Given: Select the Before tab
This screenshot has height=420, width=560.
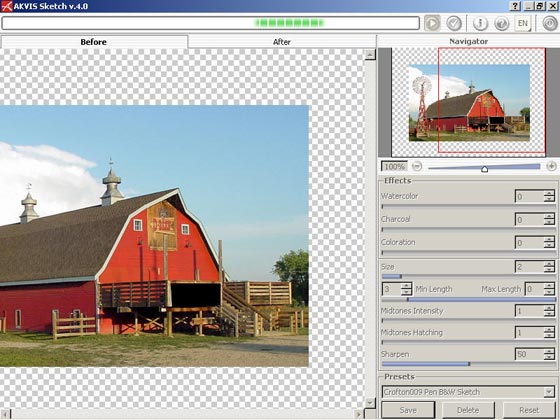Looking at the screenshot, I should [x=94, y=42].
